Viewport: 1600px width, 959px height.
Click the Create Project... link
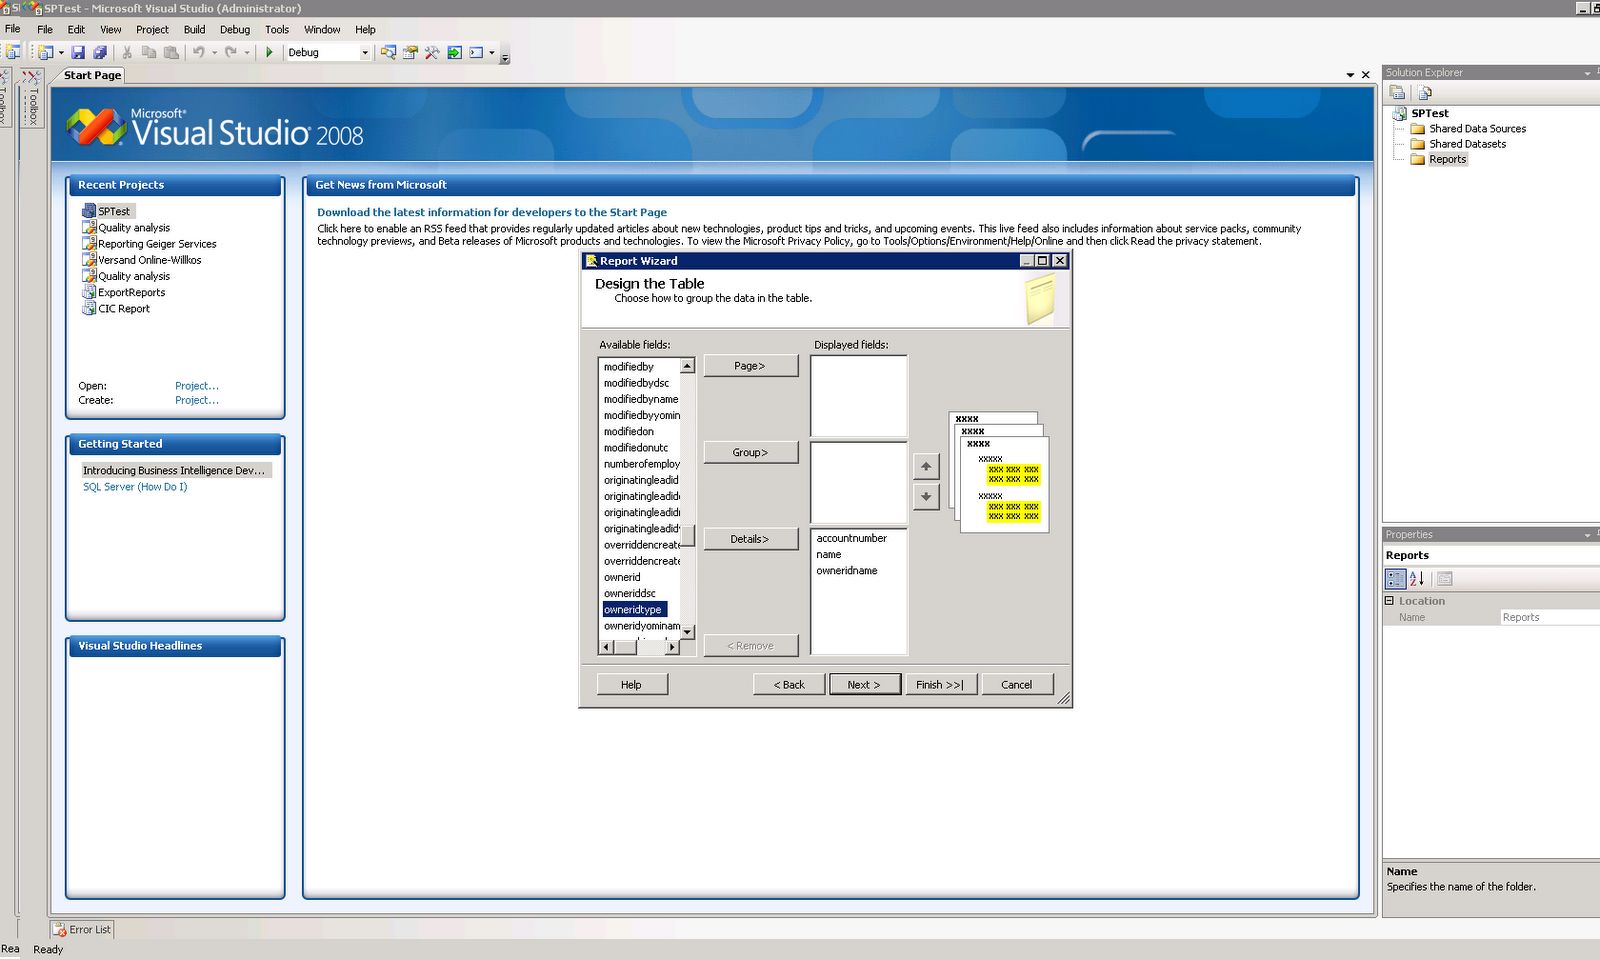click(197, 400)
